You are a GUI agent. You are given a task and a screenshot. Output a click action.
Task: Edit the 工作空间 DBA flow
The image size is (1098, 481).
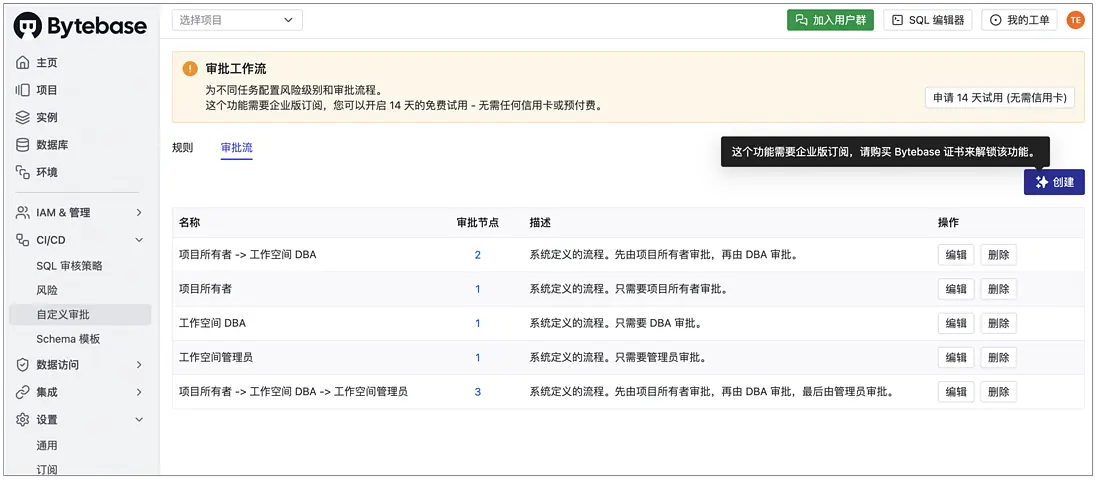956,323
